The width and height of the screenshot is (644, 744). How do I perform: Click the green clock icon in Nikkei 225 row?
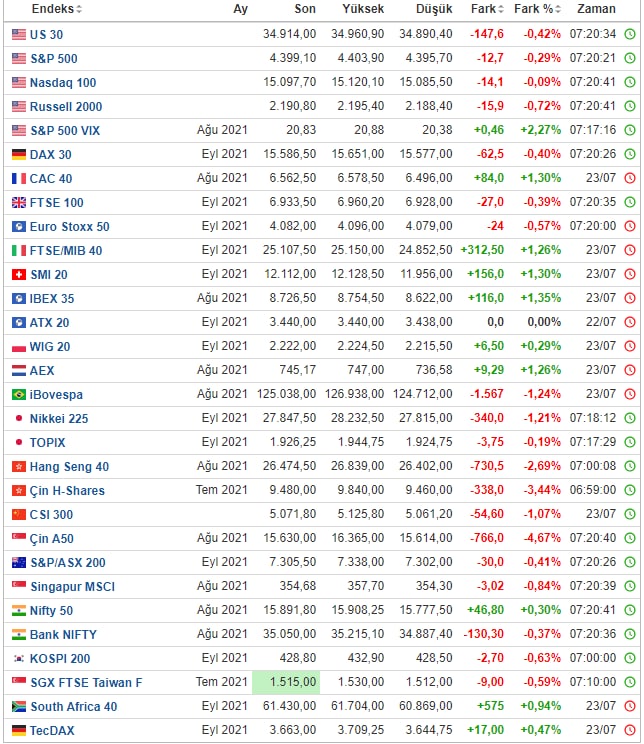tap(630, 418)
